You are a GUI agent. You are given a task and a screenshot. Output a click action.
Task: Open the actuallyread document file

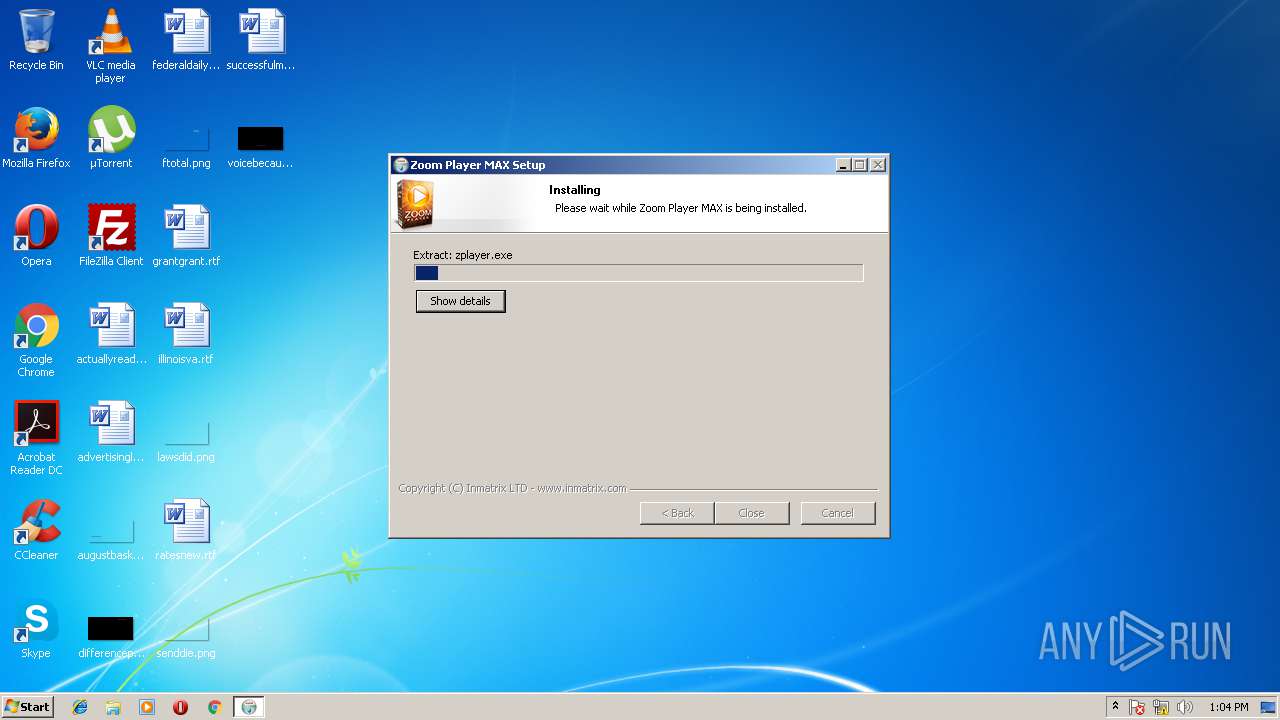click(110, 334)
